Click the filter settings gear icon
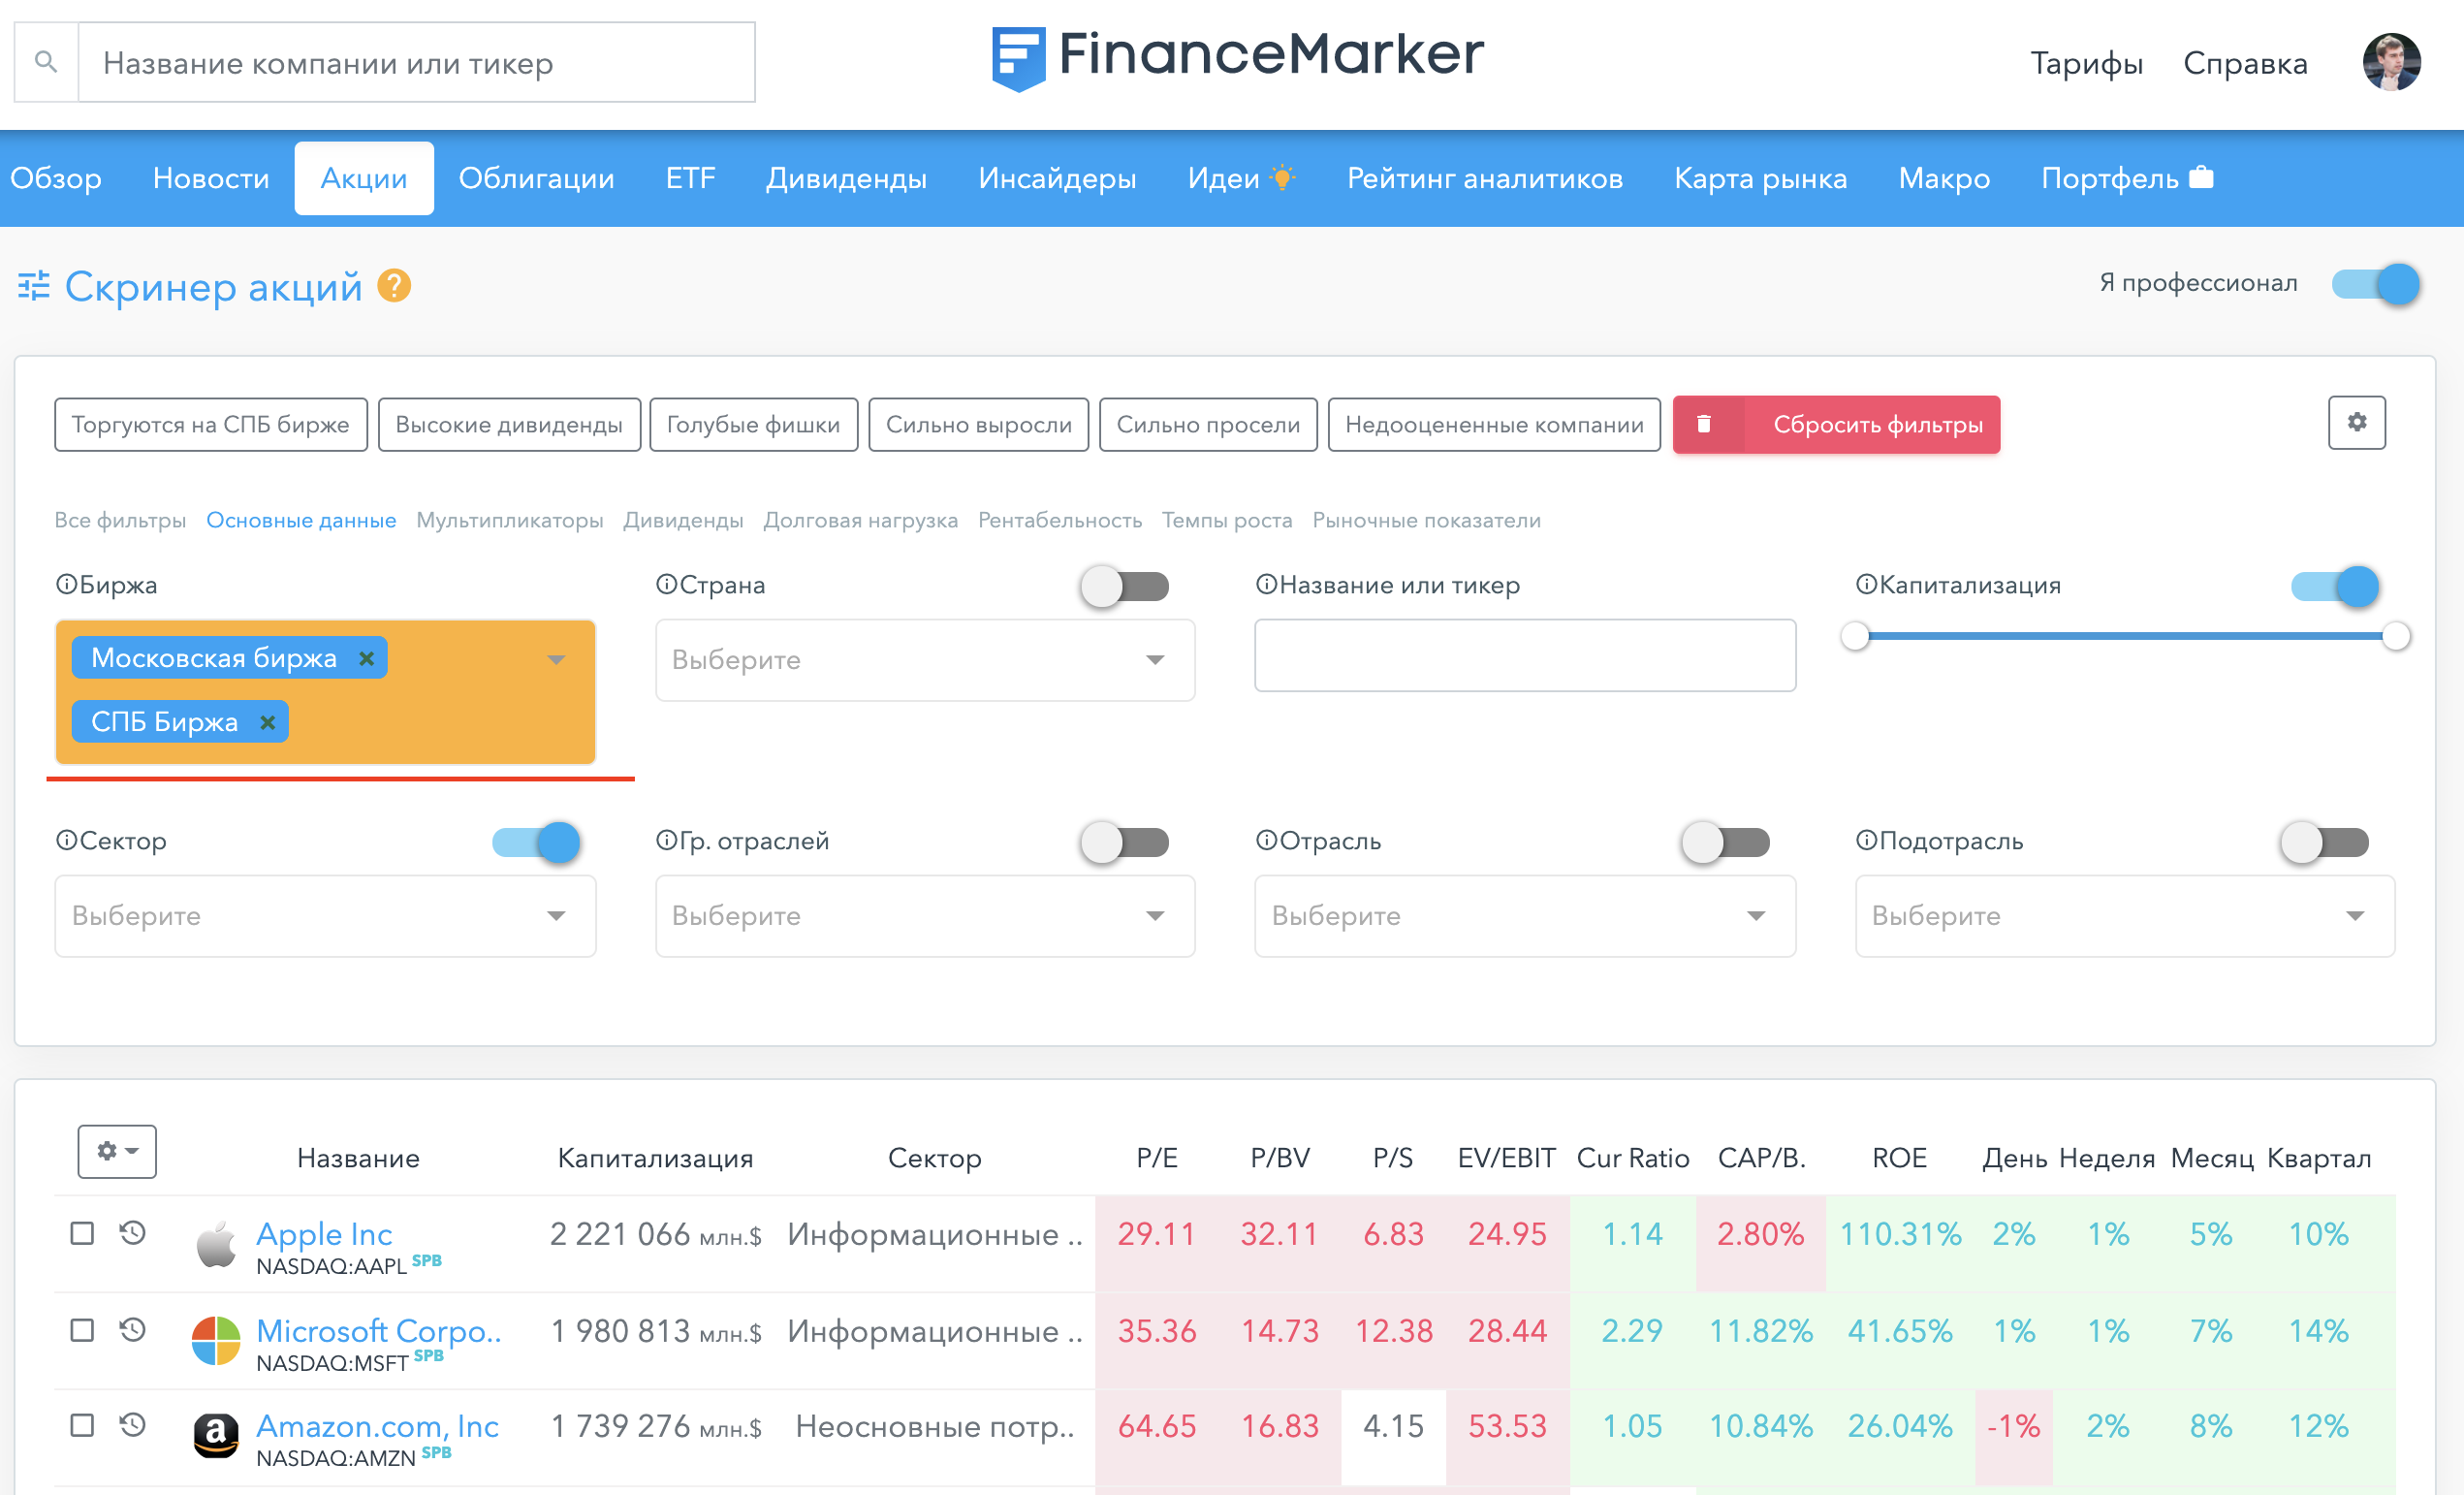 tap(2356, 423)
